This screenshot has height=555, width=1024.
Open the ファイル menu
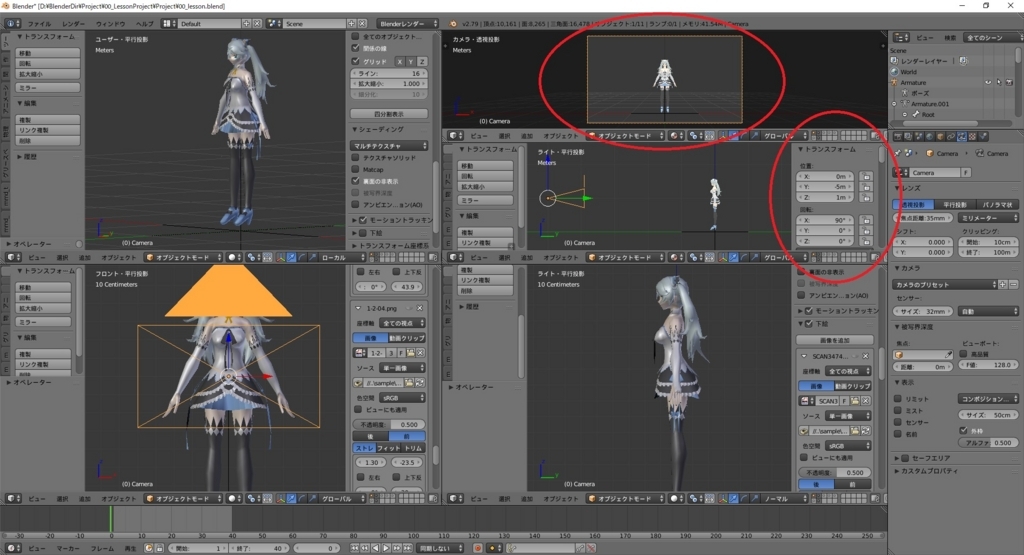click(39, 24)
